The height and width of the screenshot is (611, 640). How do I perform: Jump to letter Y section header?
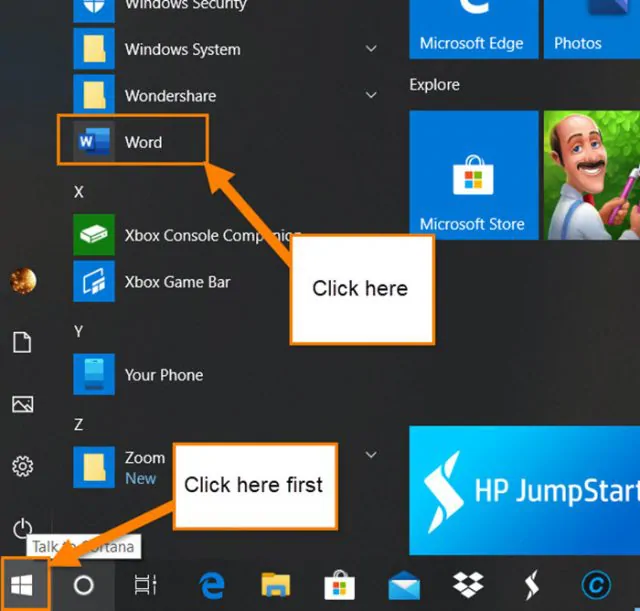coord(79,331)
